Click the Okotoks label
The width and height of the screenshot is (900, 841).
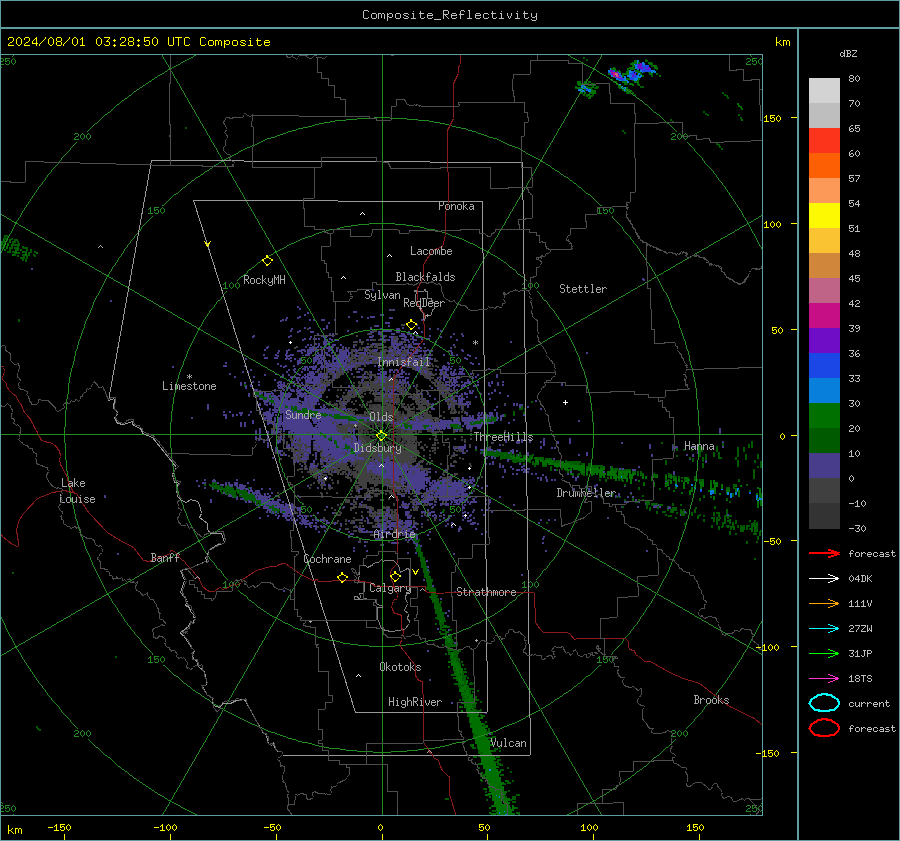[400, 667]
